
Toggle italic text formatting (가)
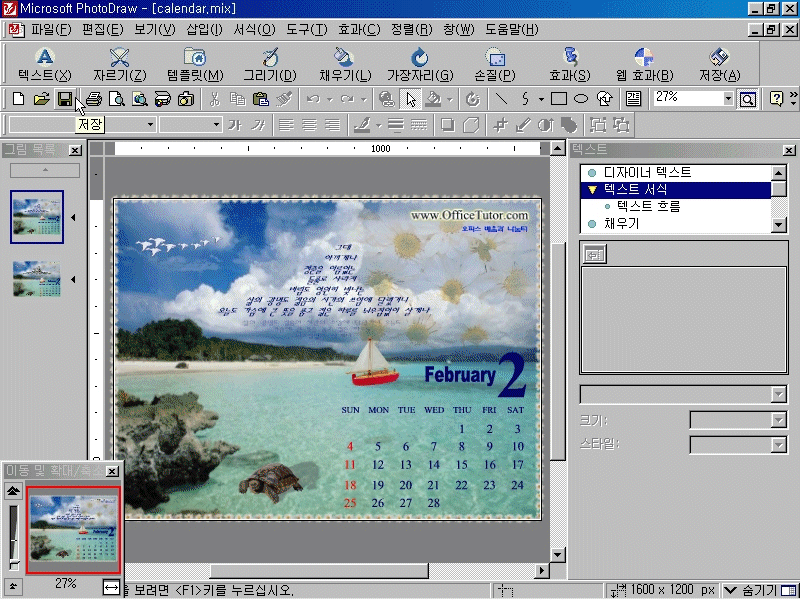pyautogui.click(x=258, y=124)
